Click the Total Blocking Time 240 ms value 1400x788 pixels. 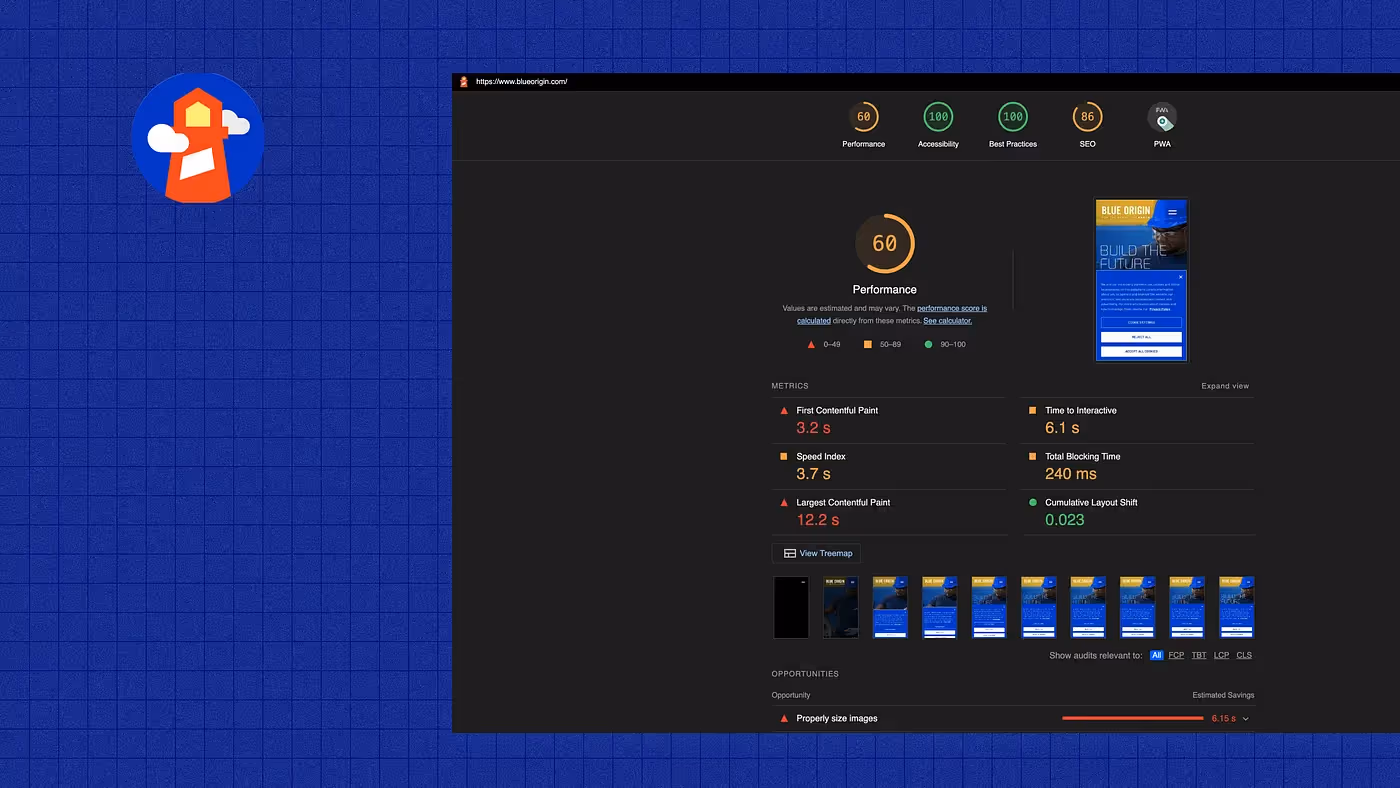point(1071,474)
